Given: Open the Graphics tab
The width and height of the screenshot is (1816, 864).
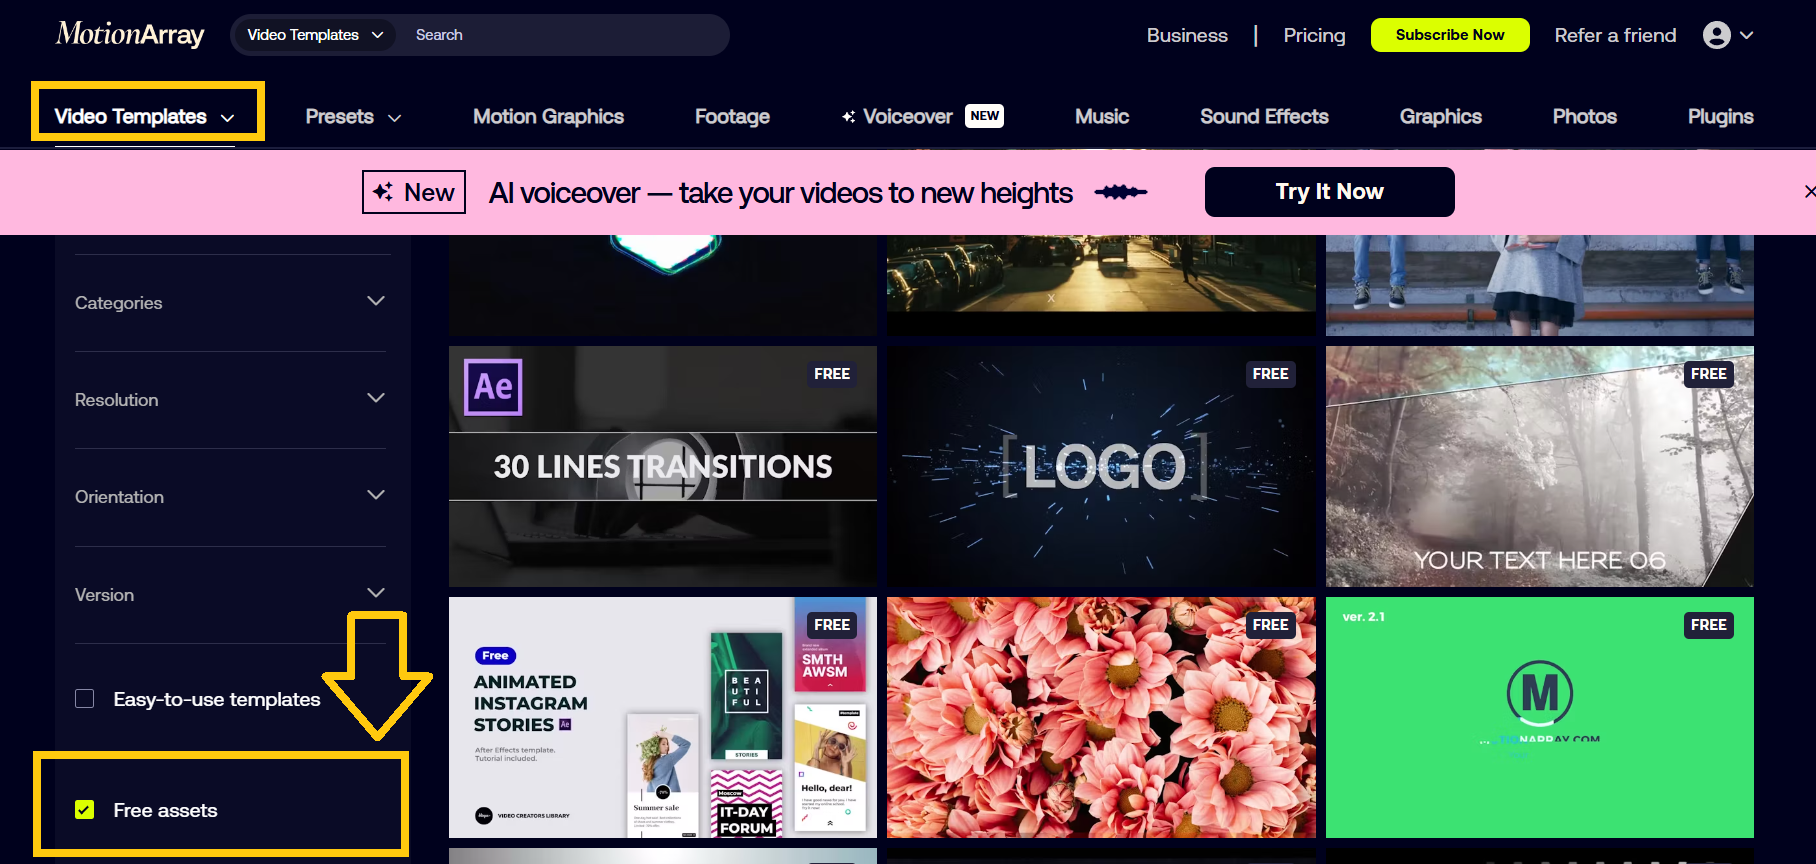Looking at the screenshot, I should pyautogui.click(x=1440, y=117).
